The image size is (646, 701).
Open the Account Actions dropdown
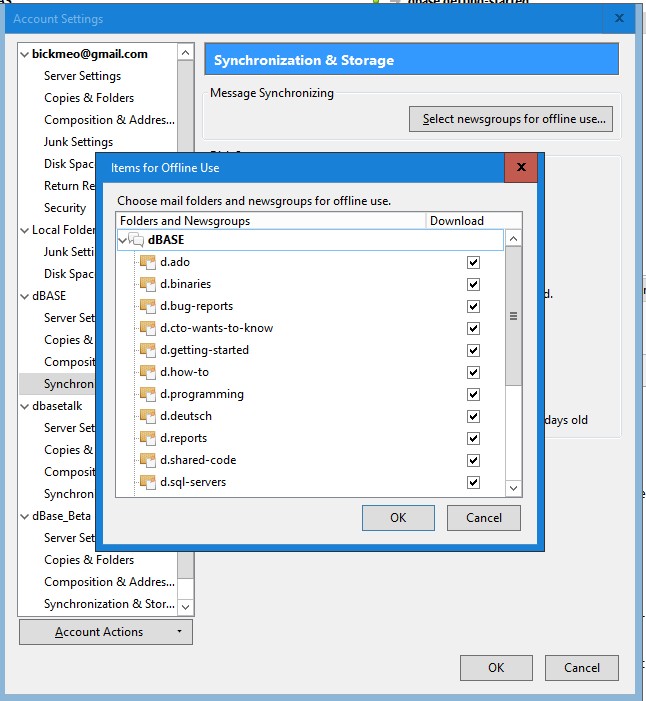tap(105, 632)
